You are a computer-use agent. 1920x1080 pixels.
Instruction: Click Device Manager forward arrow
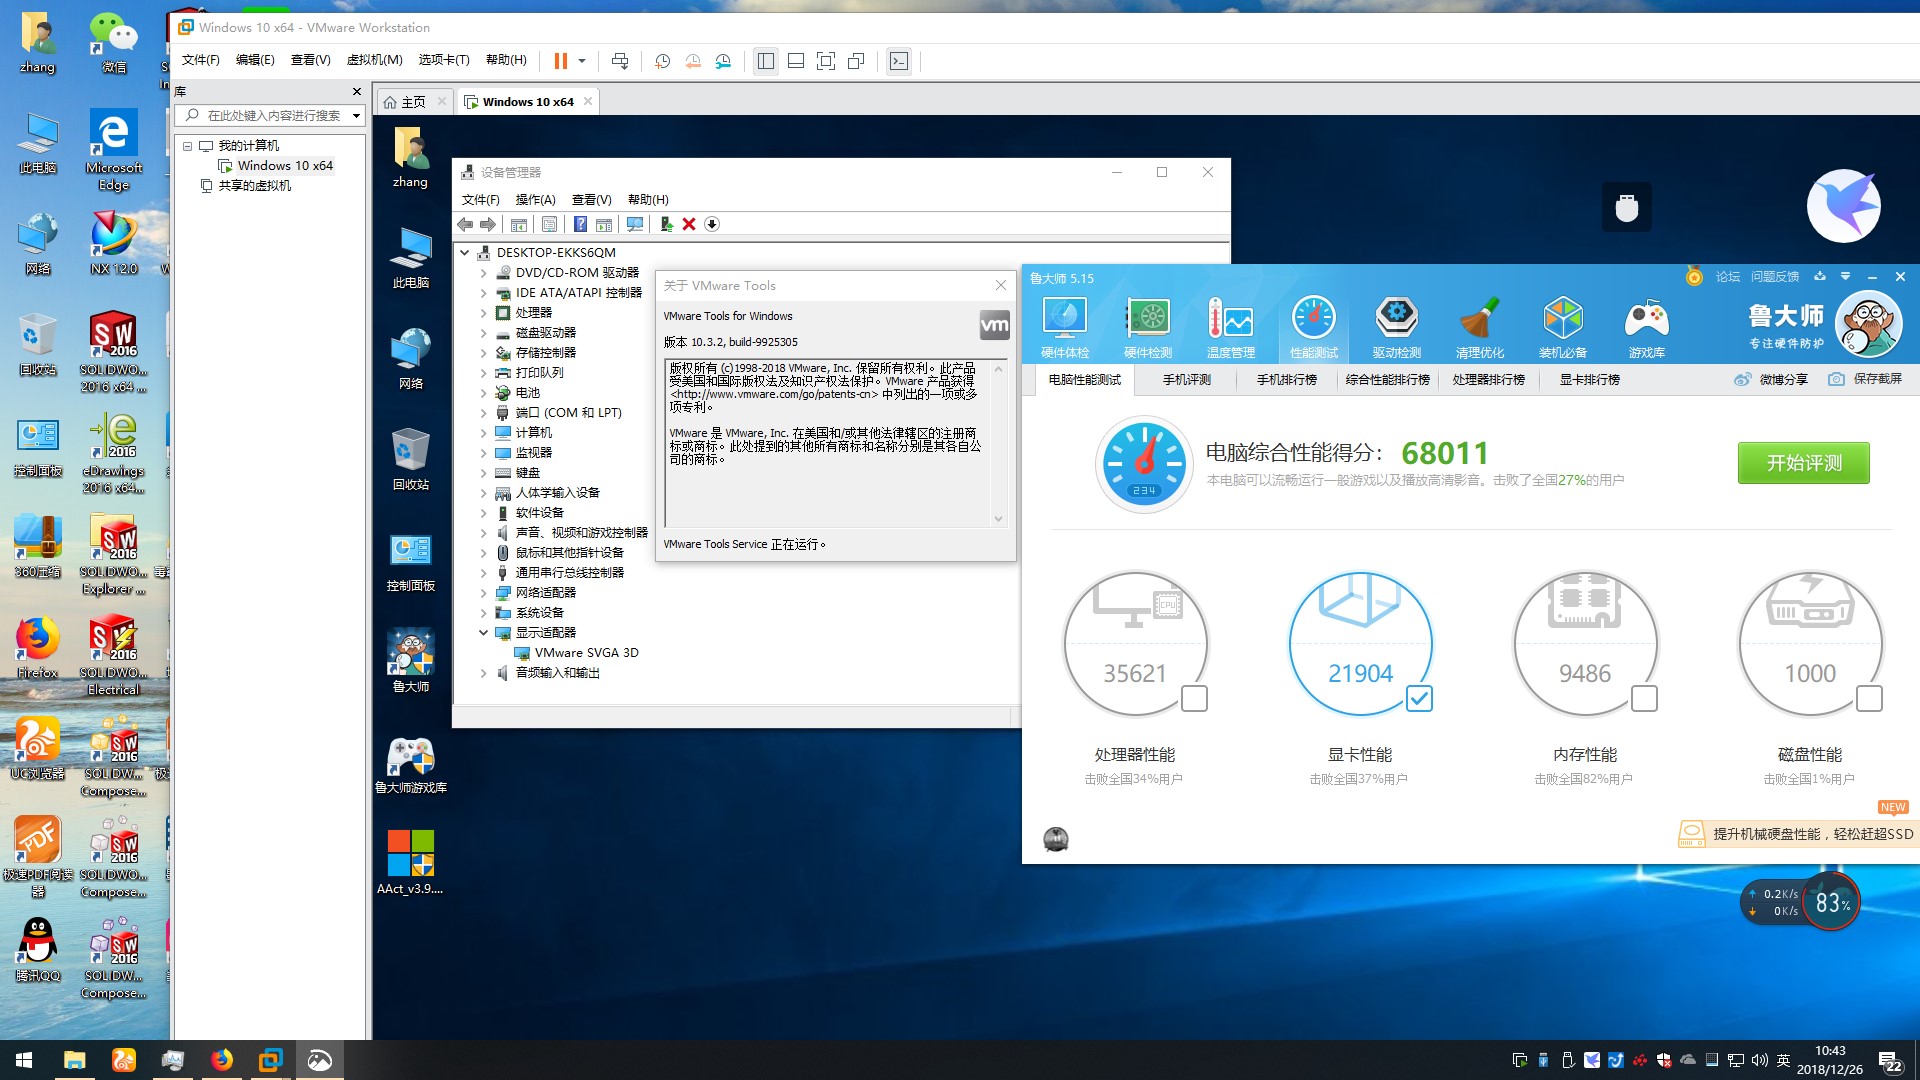488,224
